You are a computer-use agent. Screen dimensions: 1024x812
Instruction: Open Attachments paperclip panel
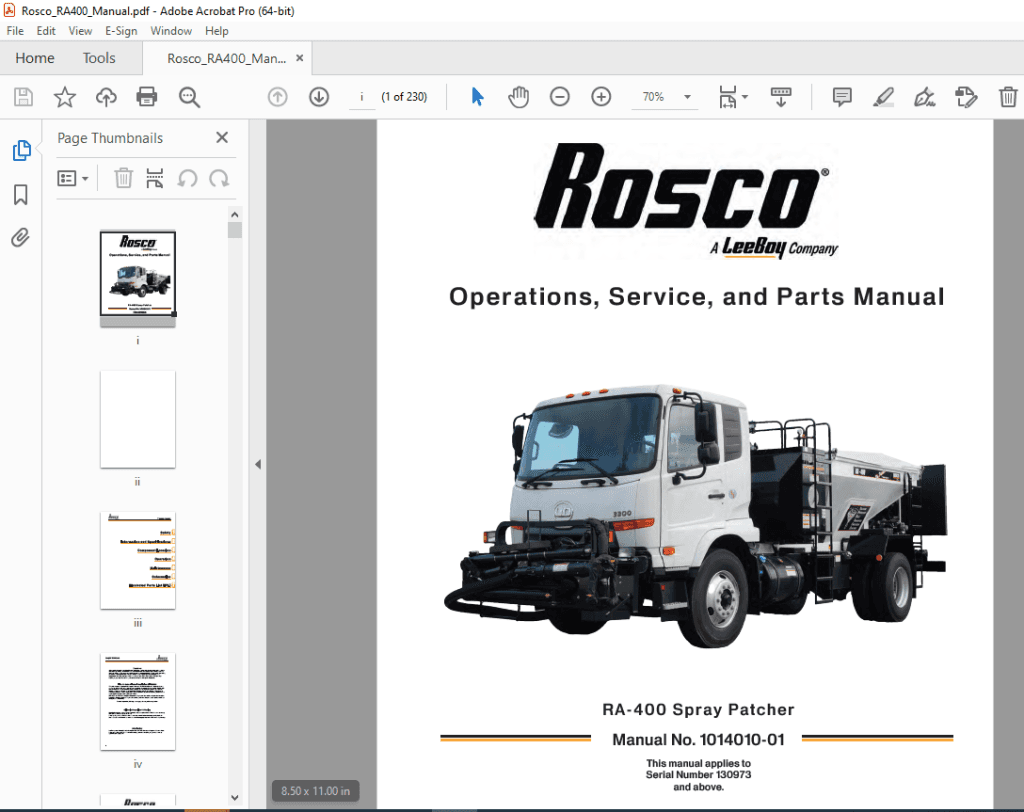[x=20, y=238]
